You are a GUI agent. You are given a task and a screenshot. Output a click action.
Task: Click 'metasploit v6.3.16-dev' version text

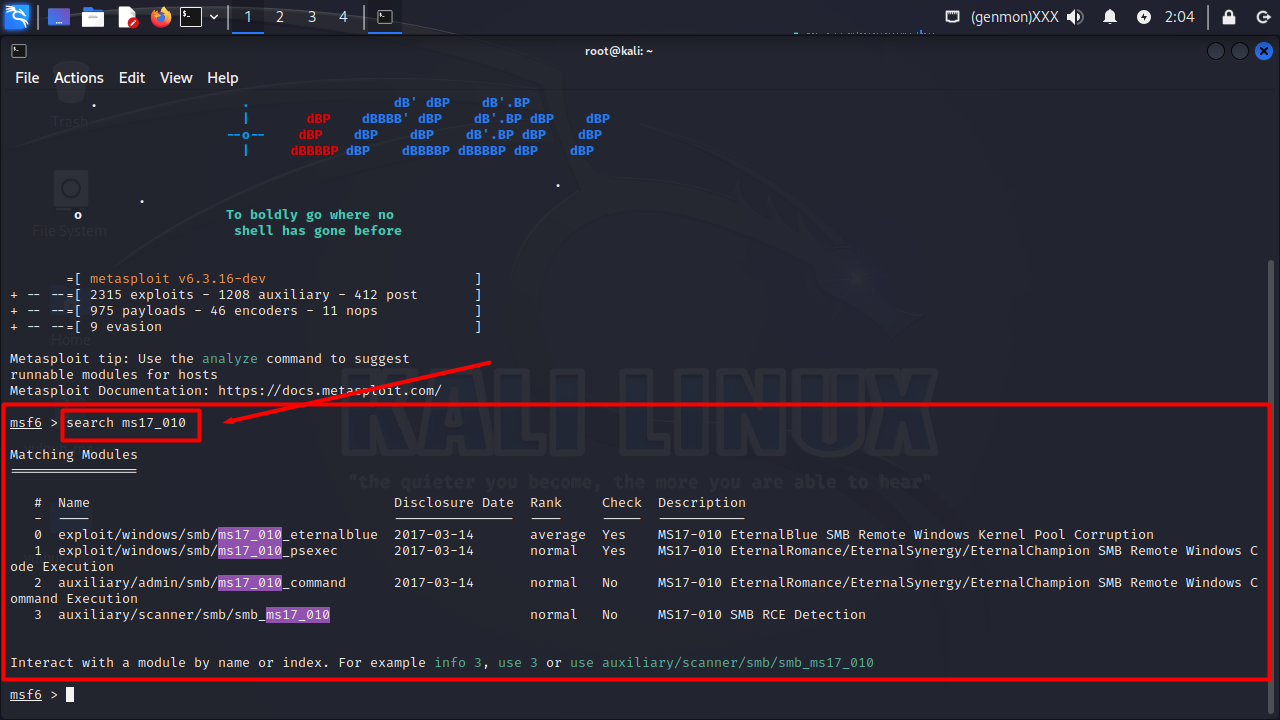tap(178, 279)
